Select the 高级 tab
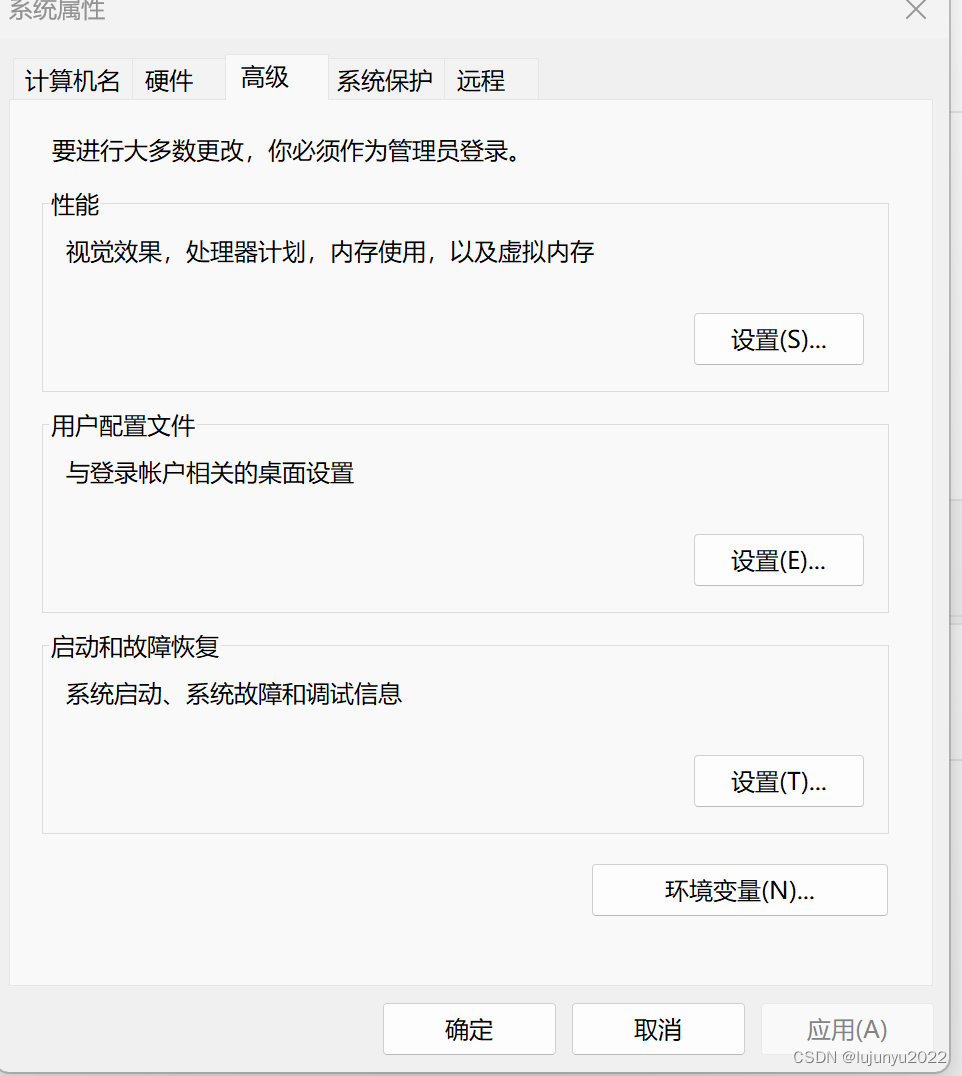This screenshot has width=962, height=1076. point(277,78)
